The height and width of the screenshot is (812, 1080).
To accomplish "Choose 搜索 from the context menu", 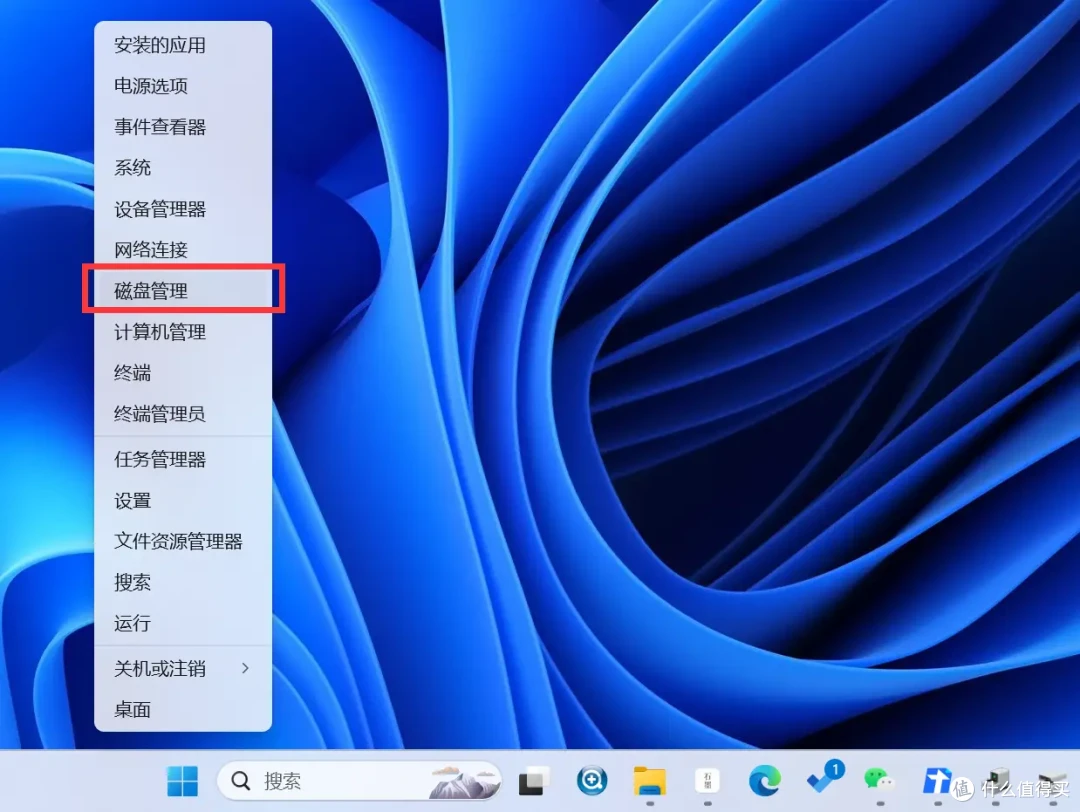I will (183, 583).
